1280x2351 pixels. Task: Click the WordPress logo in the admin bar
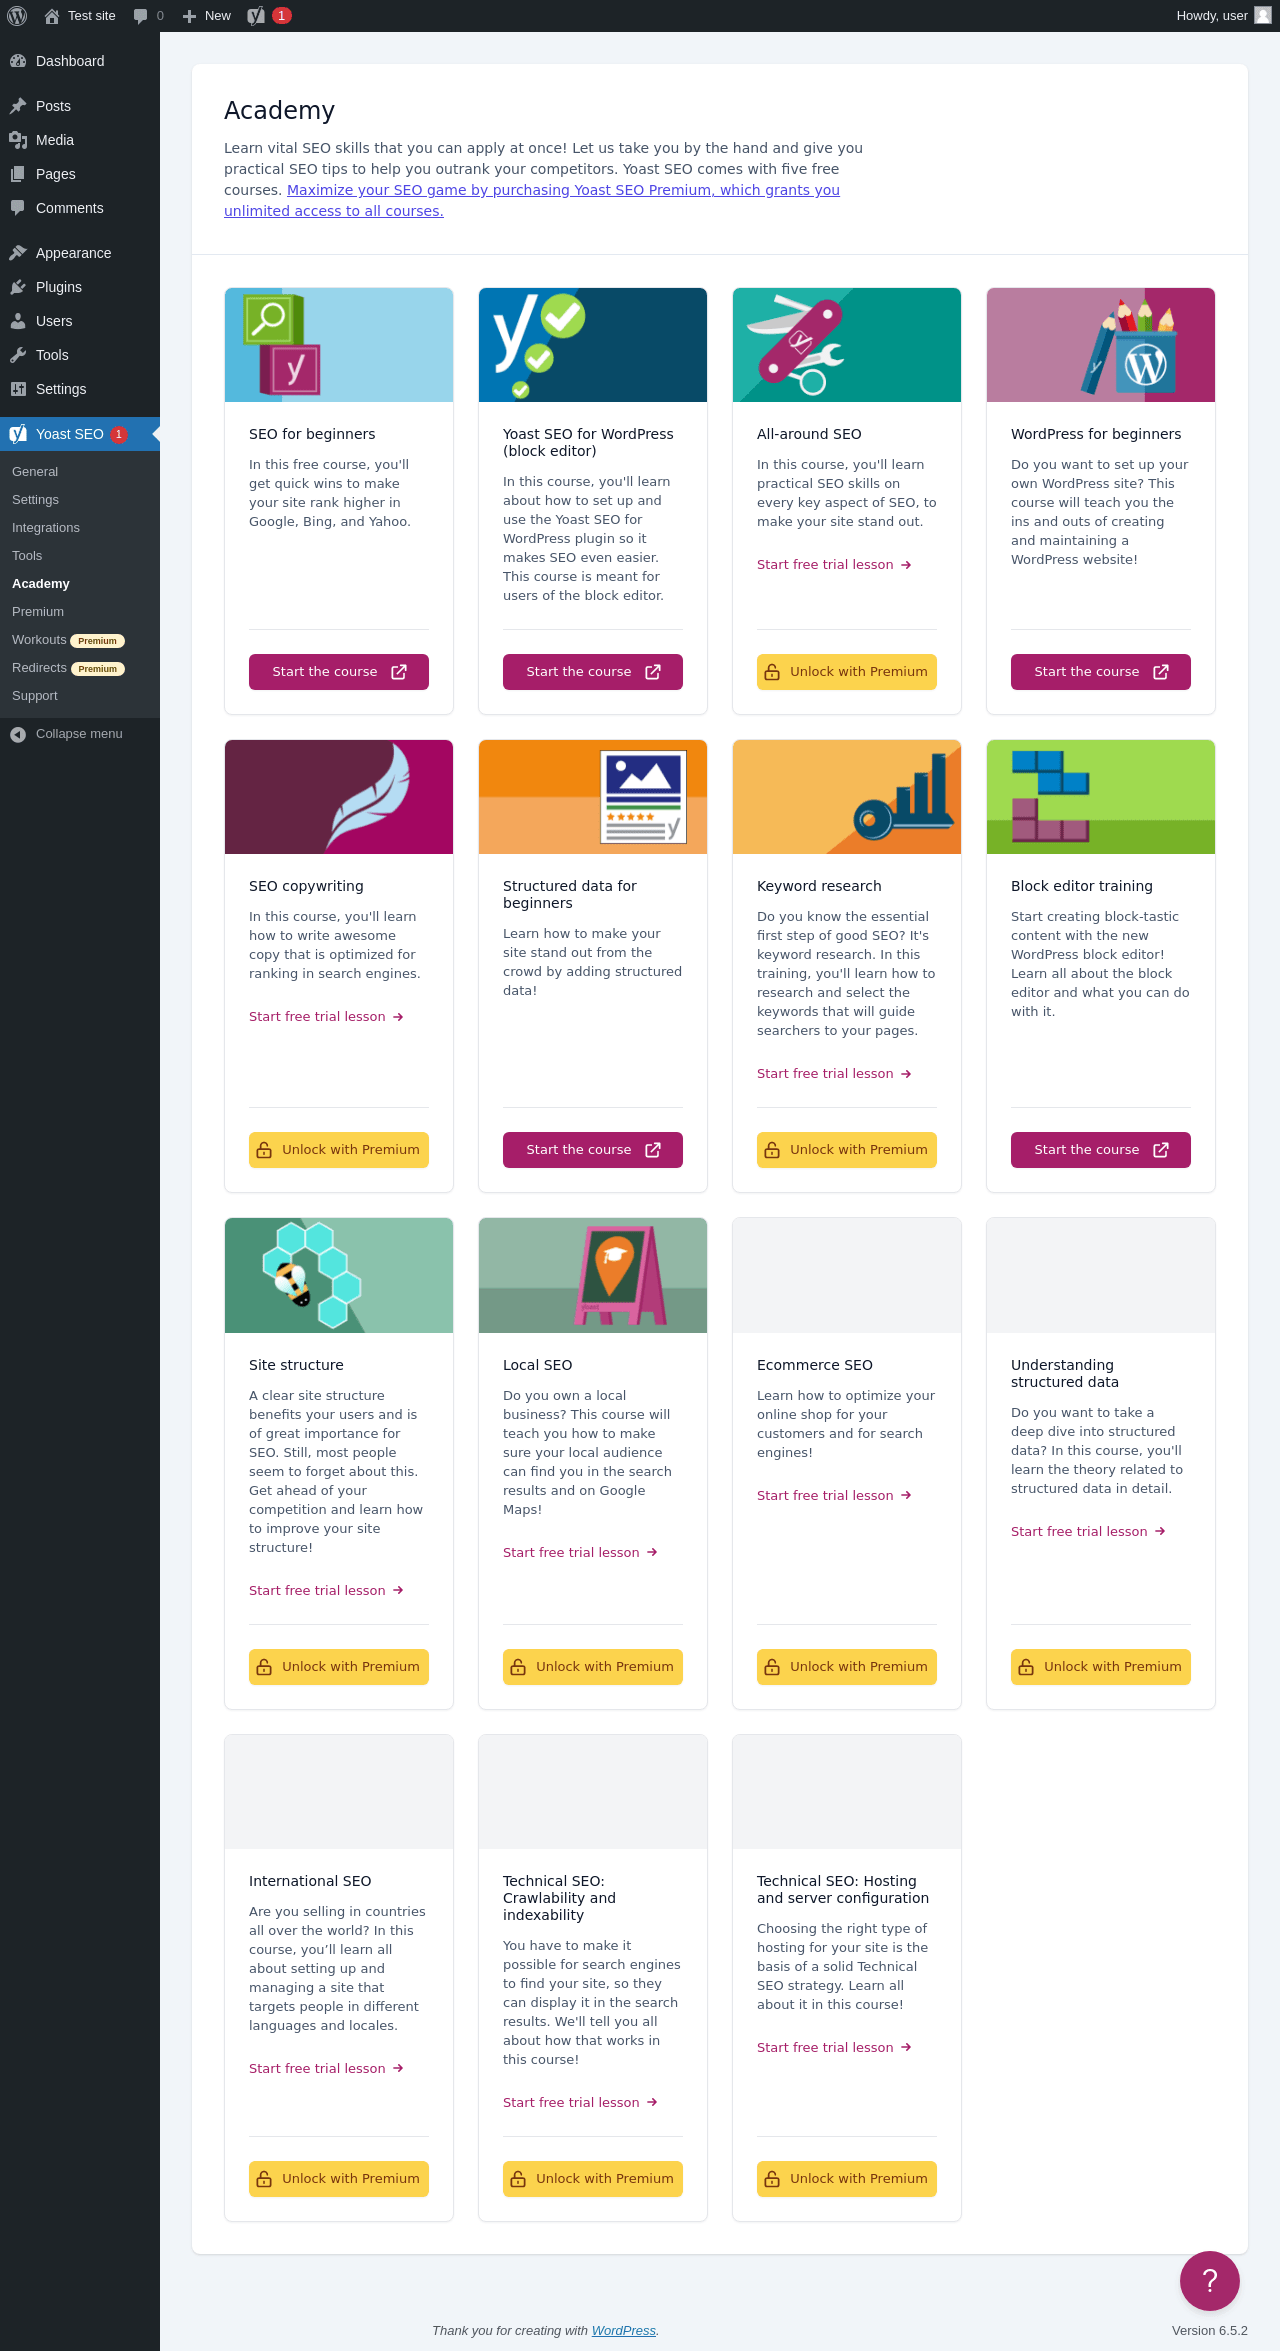click(x=17, y=16)
